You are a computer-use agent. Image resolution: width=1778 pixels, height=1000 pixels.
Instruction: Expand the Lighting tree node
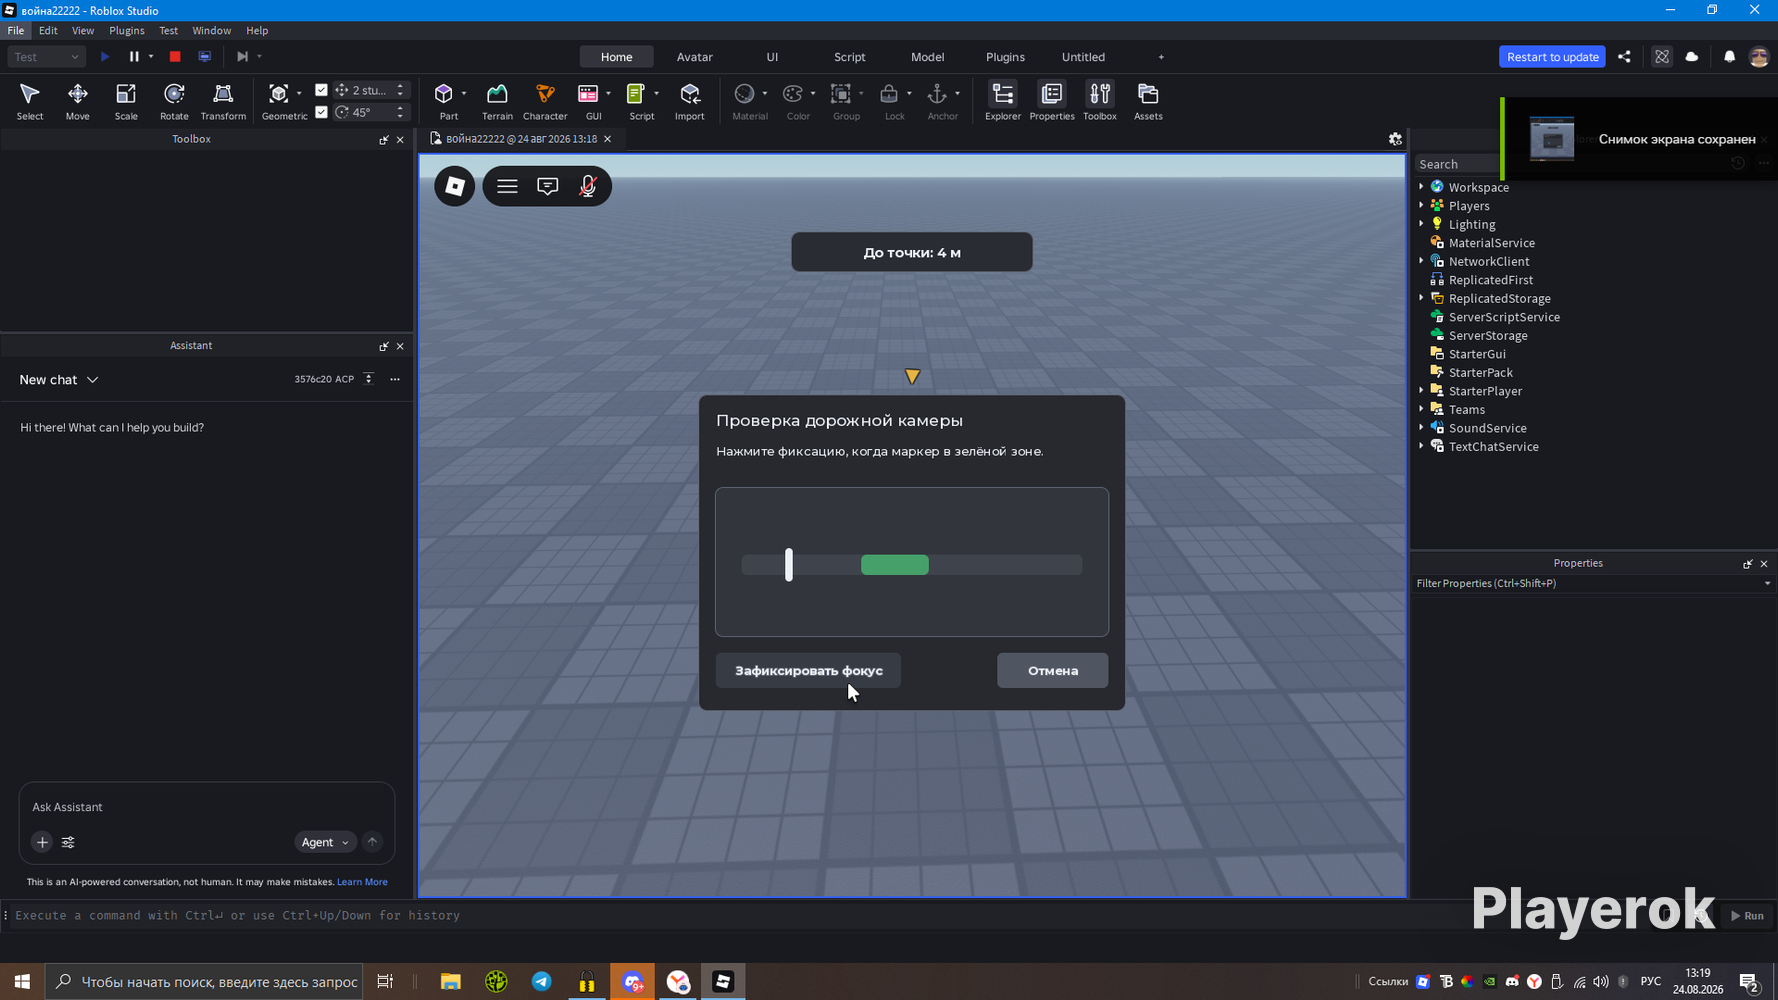point(1421,224)
